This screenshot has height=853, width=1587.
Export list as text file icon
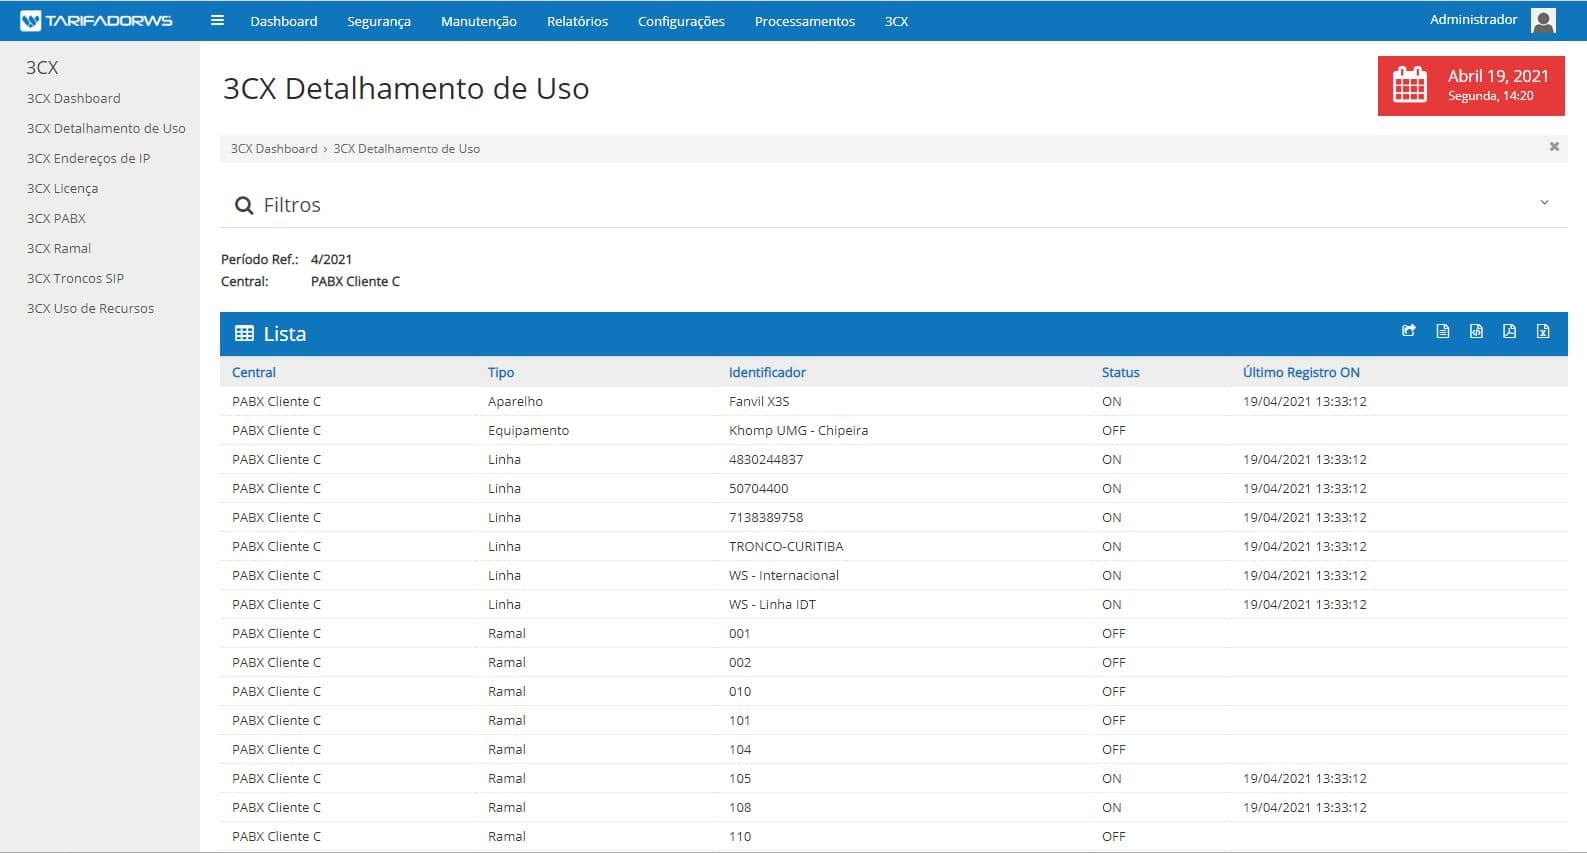click(1442, 331)
